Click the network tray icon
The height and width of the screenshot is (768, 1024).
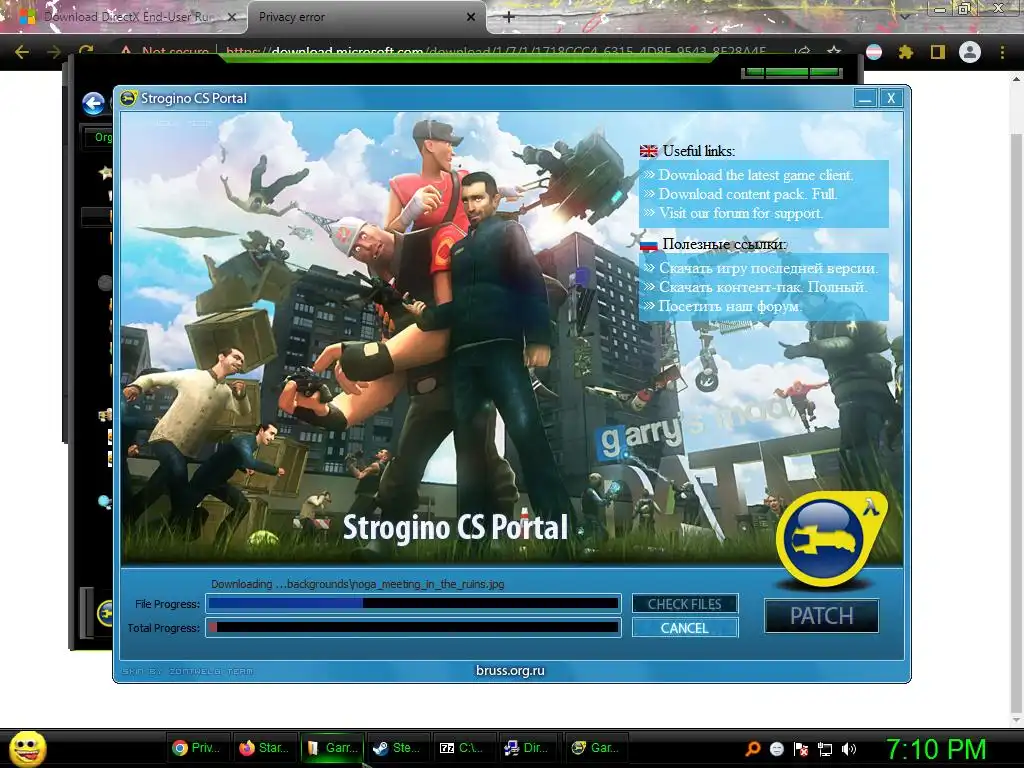point(825,749)
